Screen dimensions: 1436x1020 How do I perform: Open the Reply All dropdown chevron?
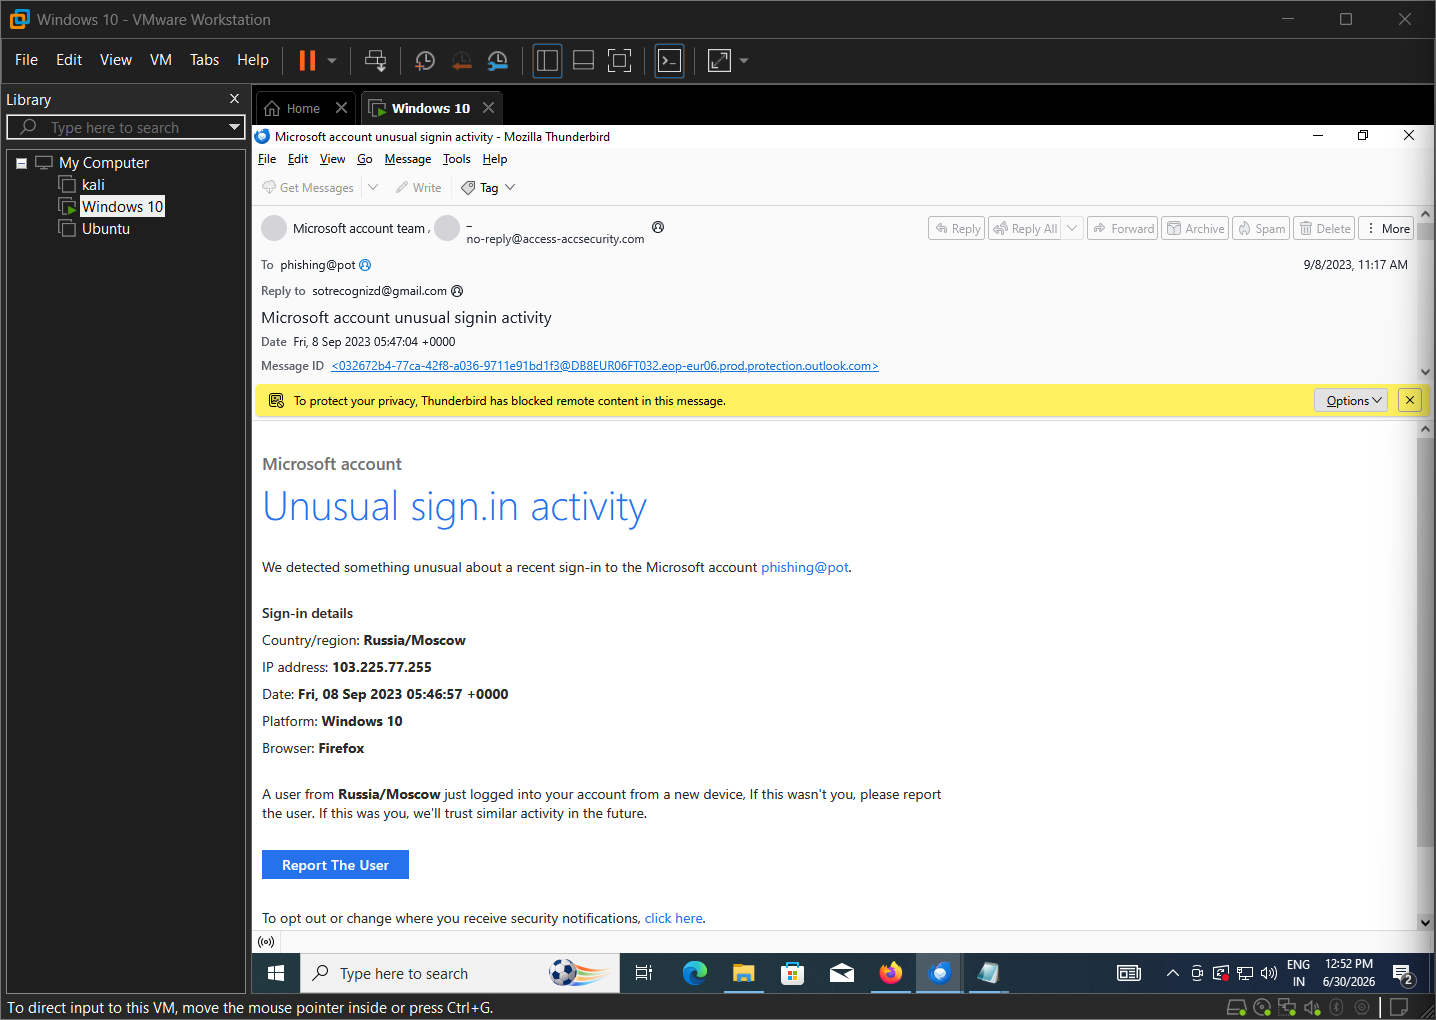point(1072,229)
